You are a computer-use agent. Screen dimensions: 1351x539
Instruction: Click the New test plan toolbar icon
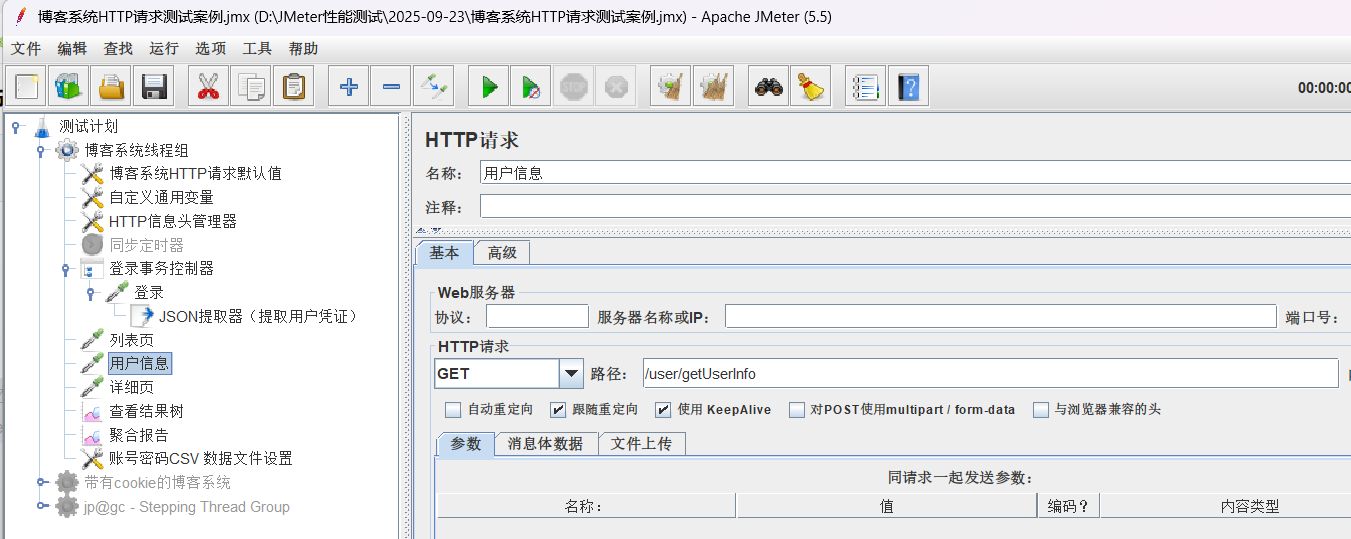27,87
